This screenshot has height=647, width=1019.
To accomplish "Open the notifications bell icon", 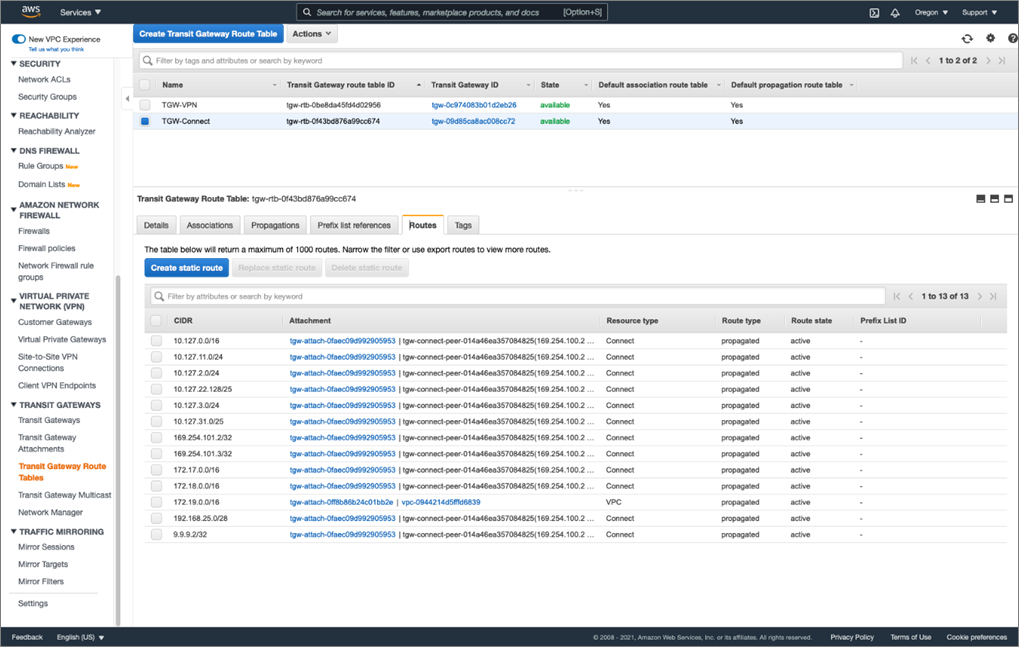I will tap(895, 12).
